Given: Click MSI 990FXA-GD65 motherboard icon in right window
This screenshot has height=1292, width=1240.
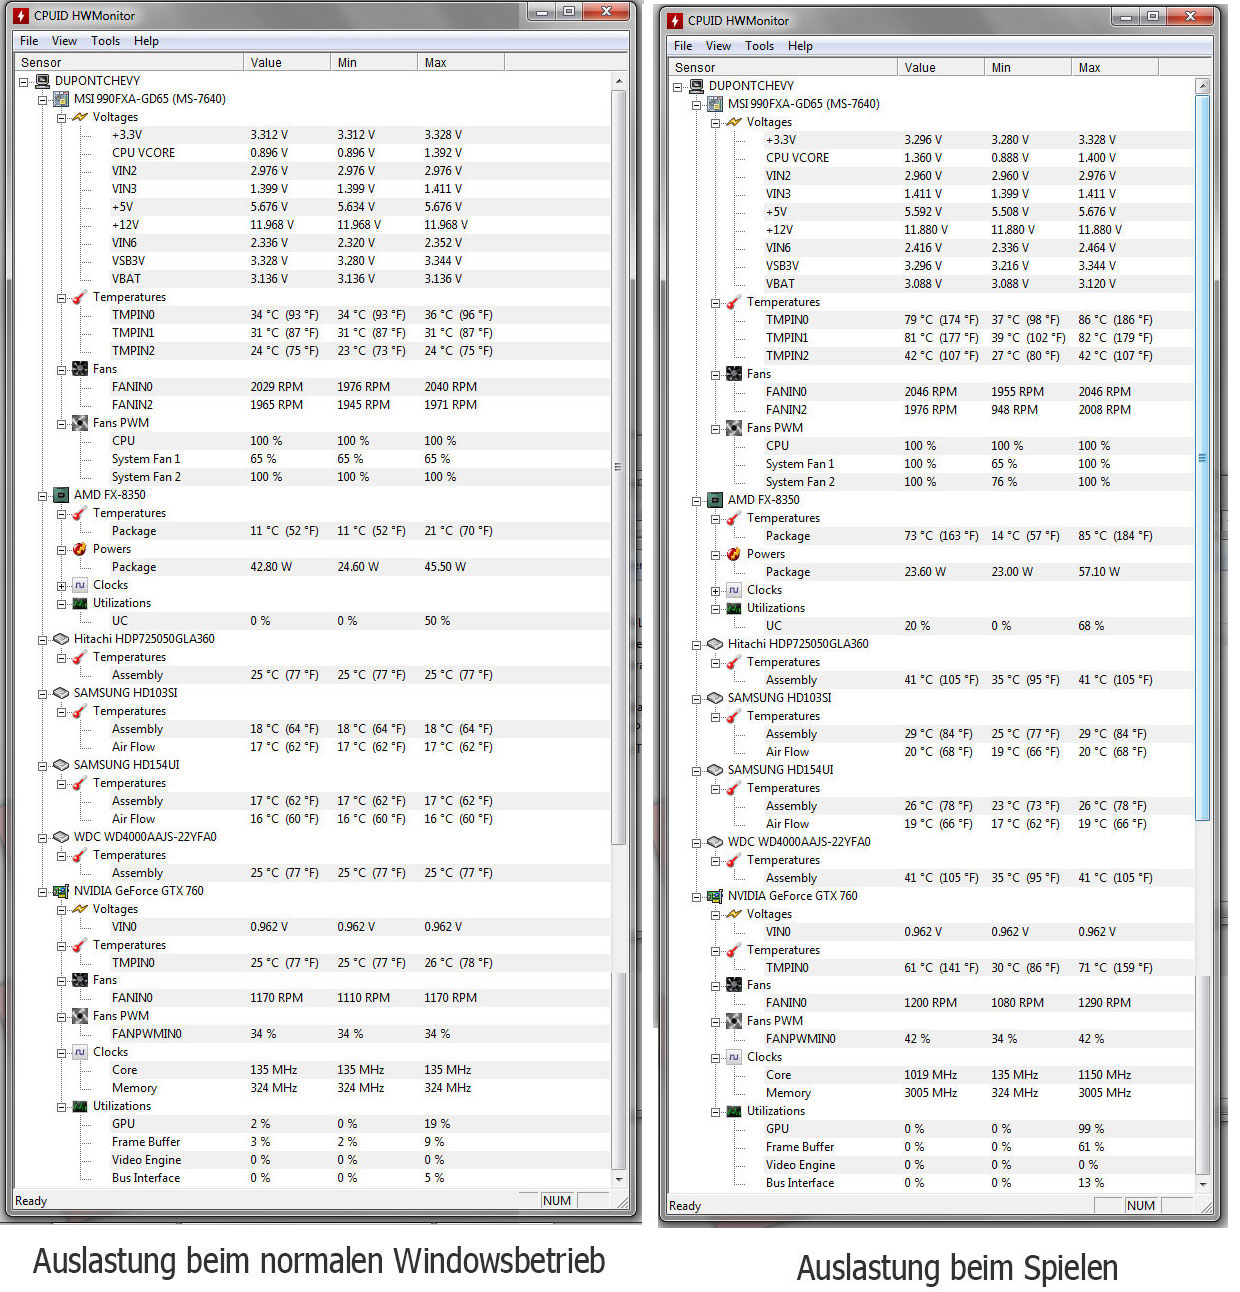Looking at the screenshot, I should click(715, 104).
